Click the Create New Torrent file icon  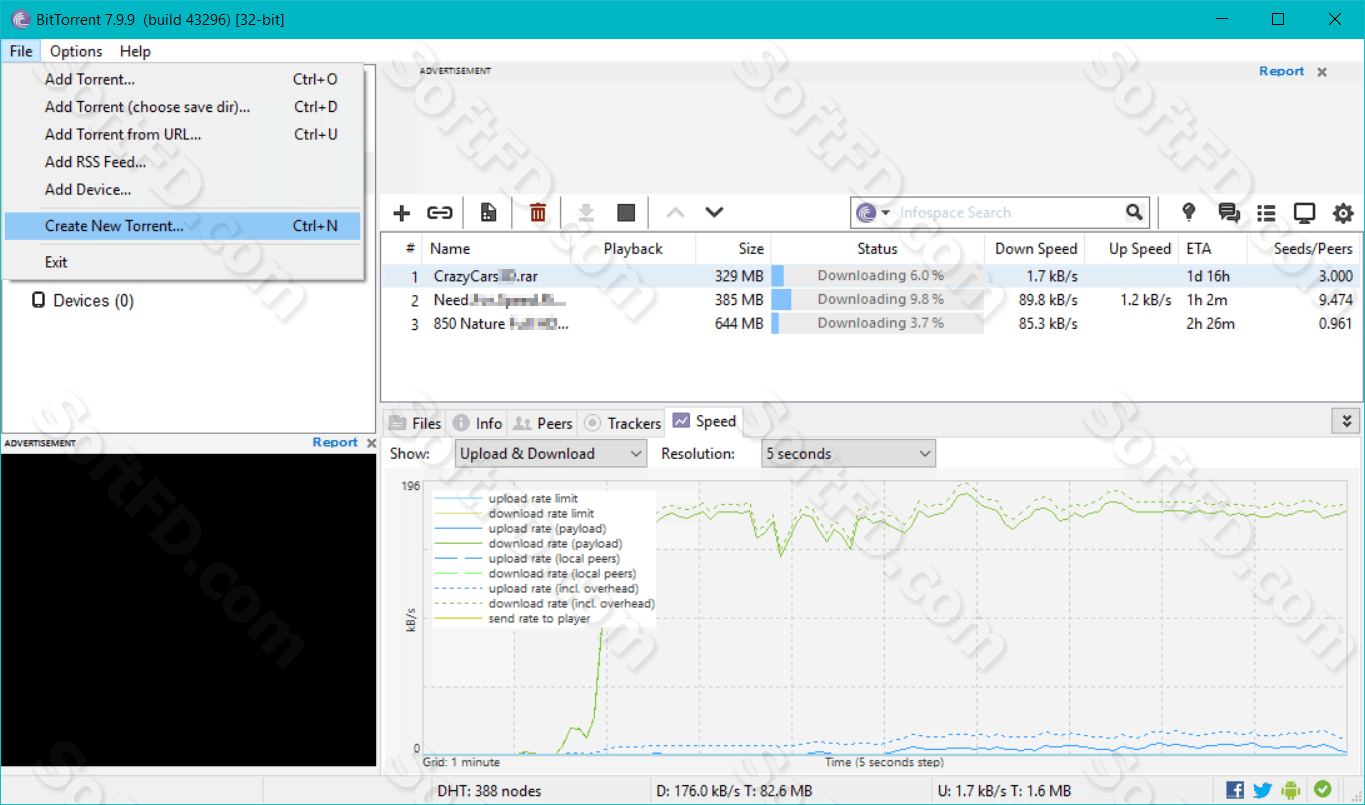coord(488,213)
